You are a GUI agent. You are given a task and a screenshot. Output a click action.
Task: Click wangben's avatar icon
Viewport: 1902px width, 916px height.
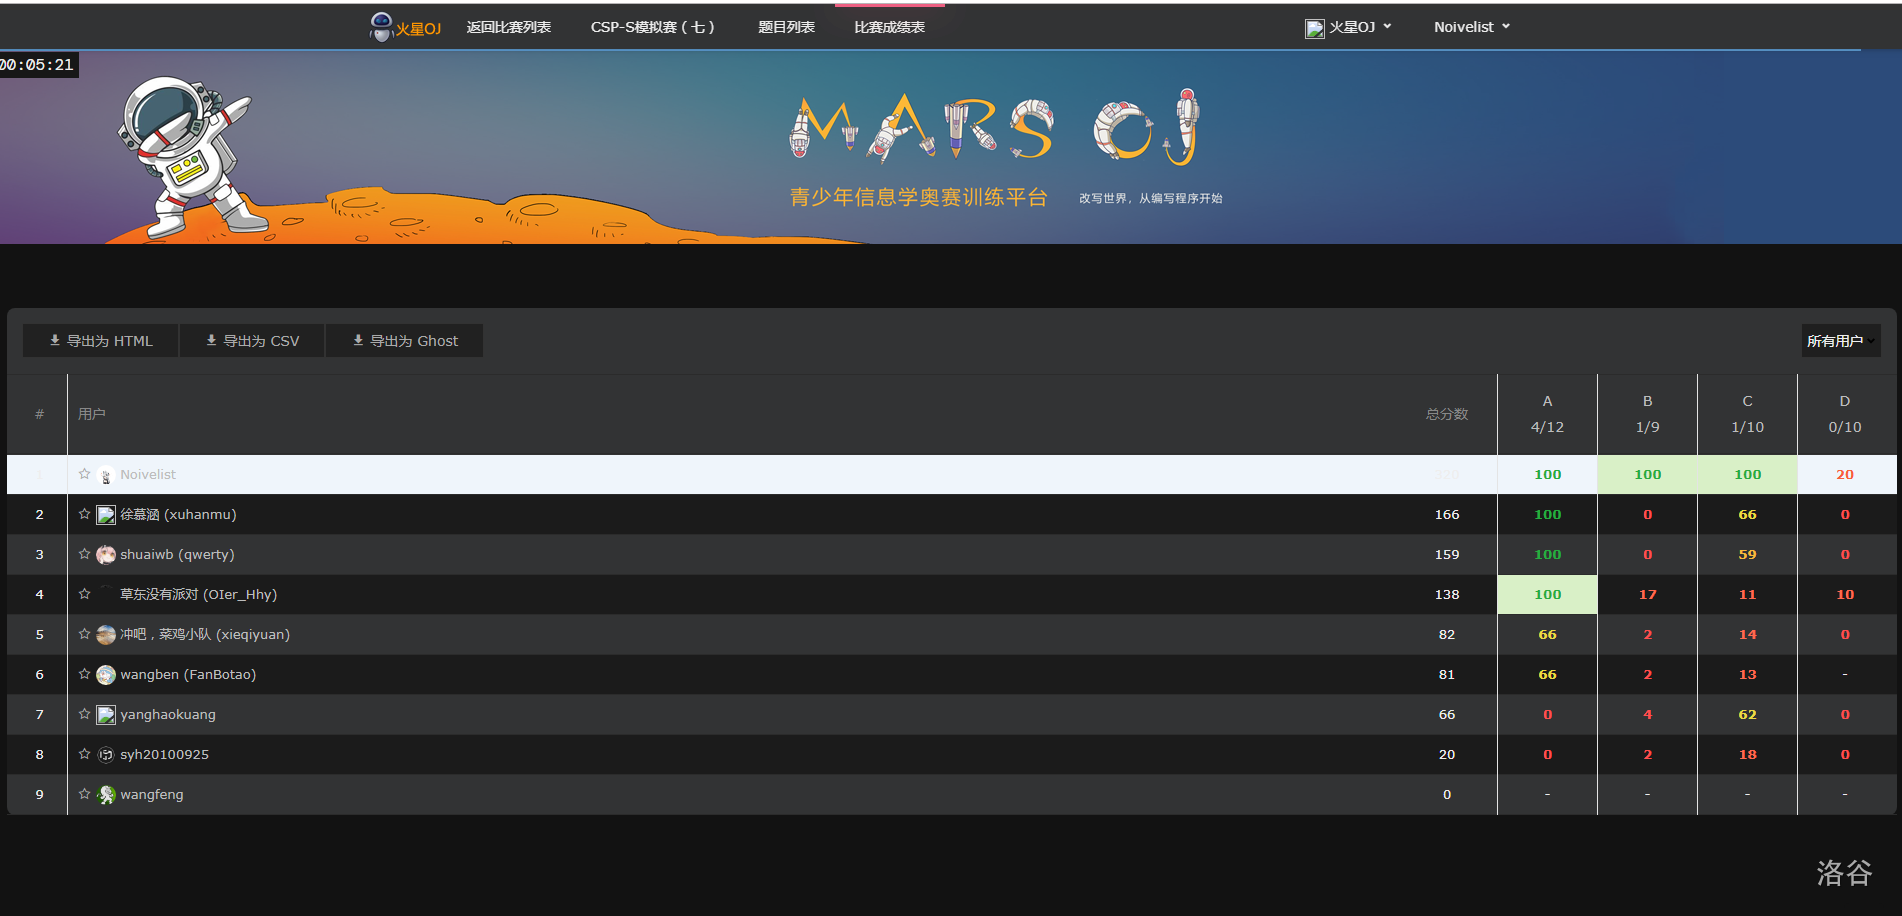106,675
